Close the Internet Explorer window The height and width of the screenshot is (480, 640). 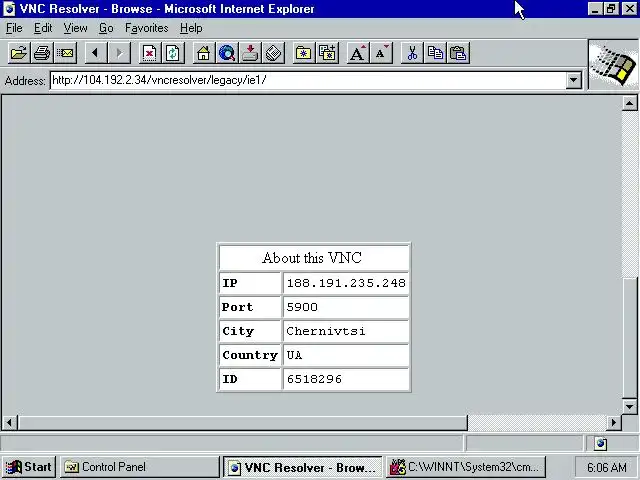630,9
